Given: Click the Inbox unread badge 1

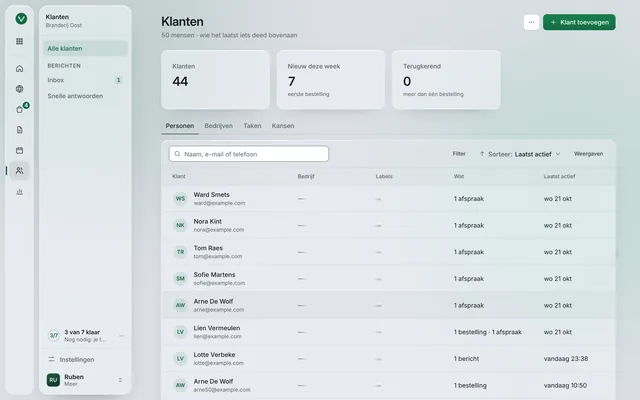Looking at the screenshot, I should (x=118, y=80).
